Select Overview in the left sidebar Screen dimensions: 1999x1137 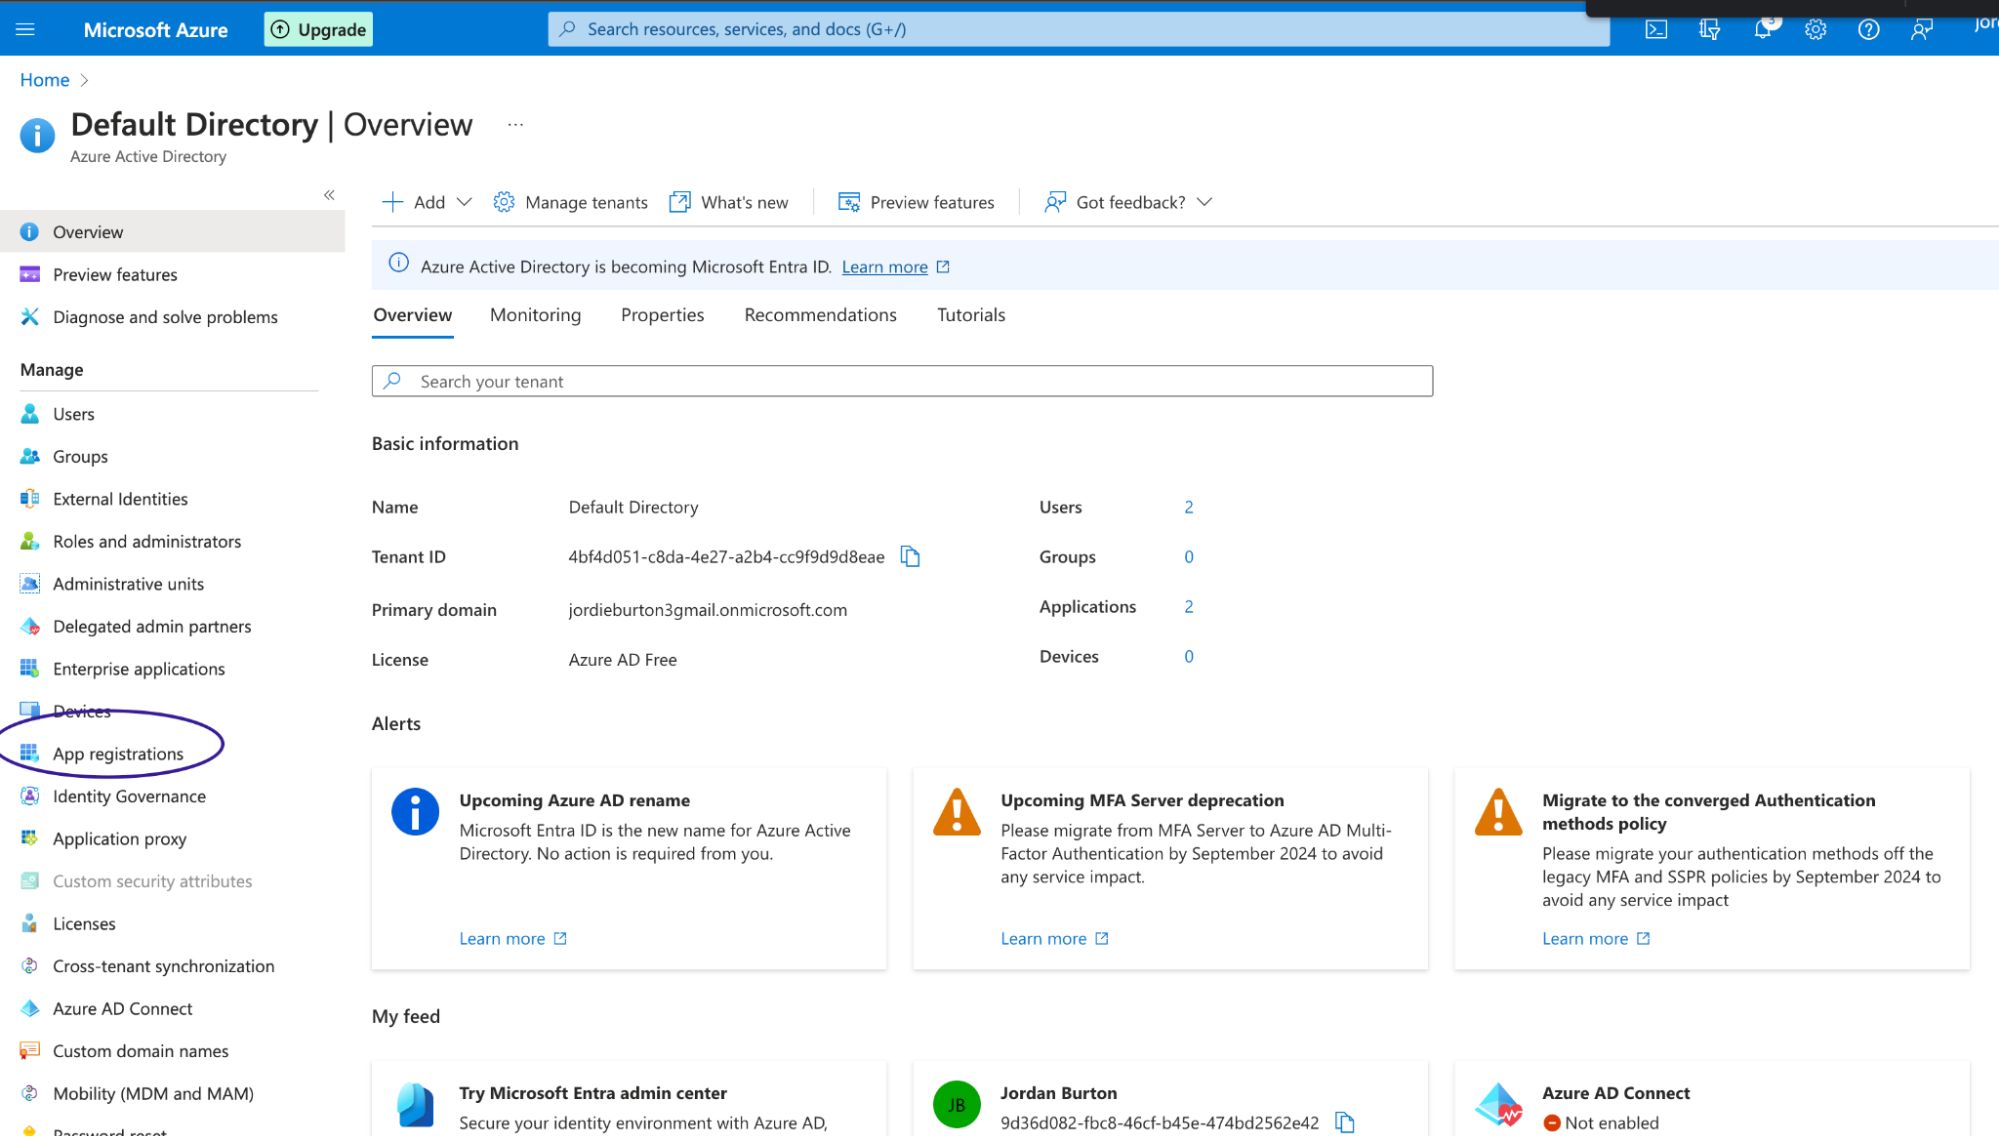point(172,232)
